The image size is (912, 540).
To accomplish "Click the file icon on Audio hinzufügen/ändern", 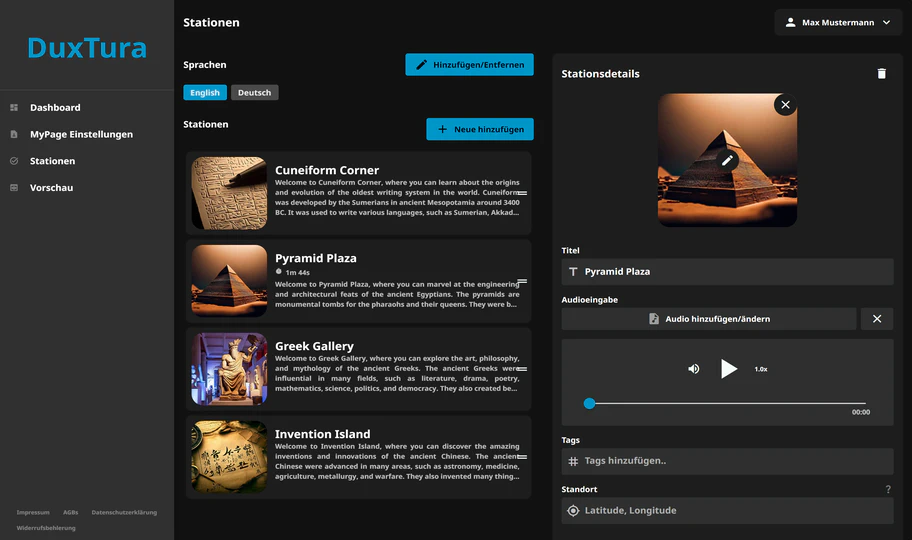I will 654,319.
